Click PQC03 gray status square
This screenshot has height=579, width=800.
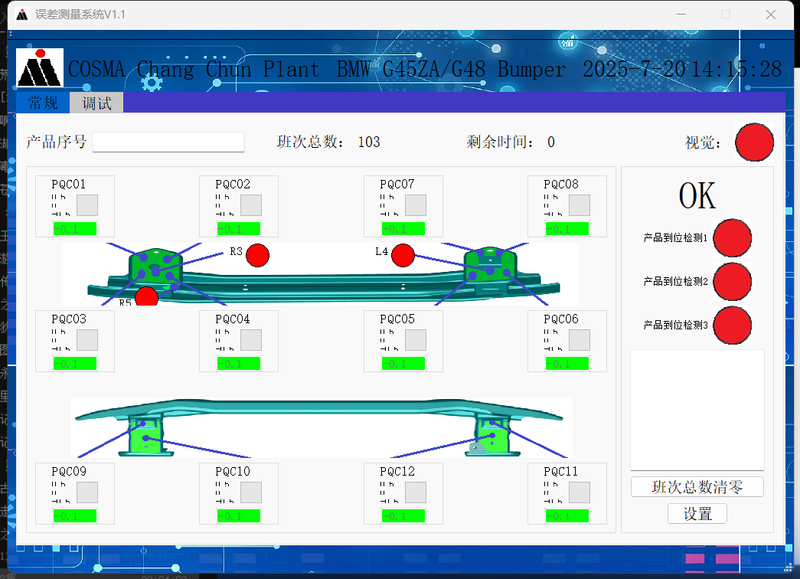click(x=87, y=340)
